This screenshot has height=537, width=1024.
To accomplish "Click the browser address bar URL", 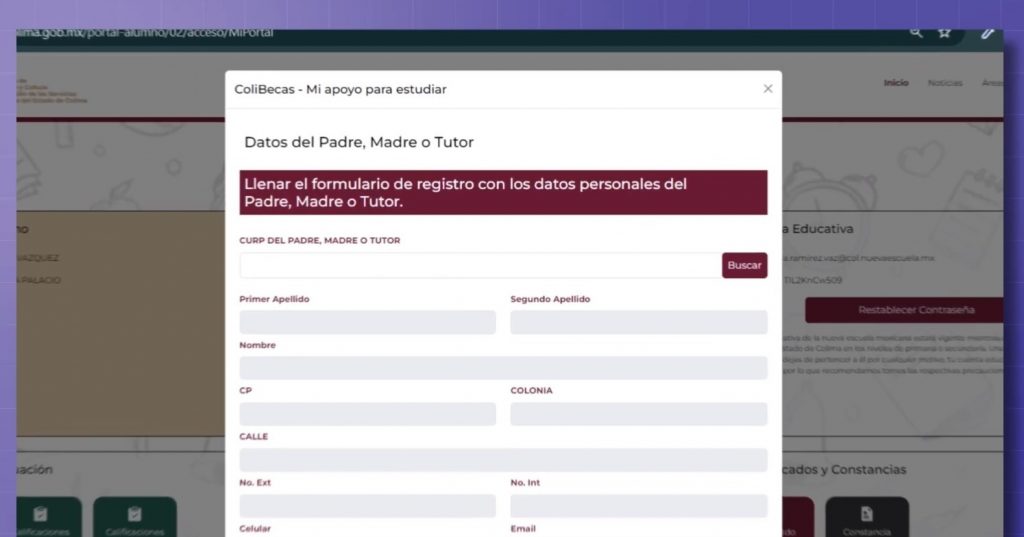I will tap(150, 33).
